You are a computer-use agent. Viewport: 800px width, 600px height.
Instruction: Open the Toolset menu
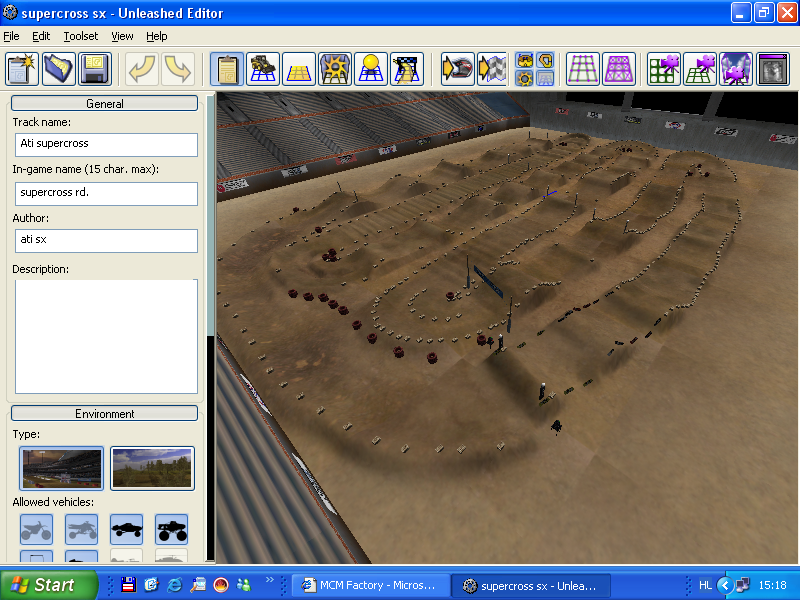point(81,36)
